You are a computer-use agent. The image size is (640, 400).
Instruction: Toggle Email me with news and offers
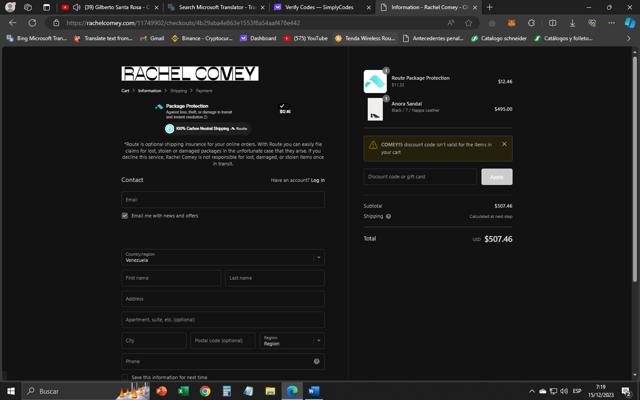[125, 216]
